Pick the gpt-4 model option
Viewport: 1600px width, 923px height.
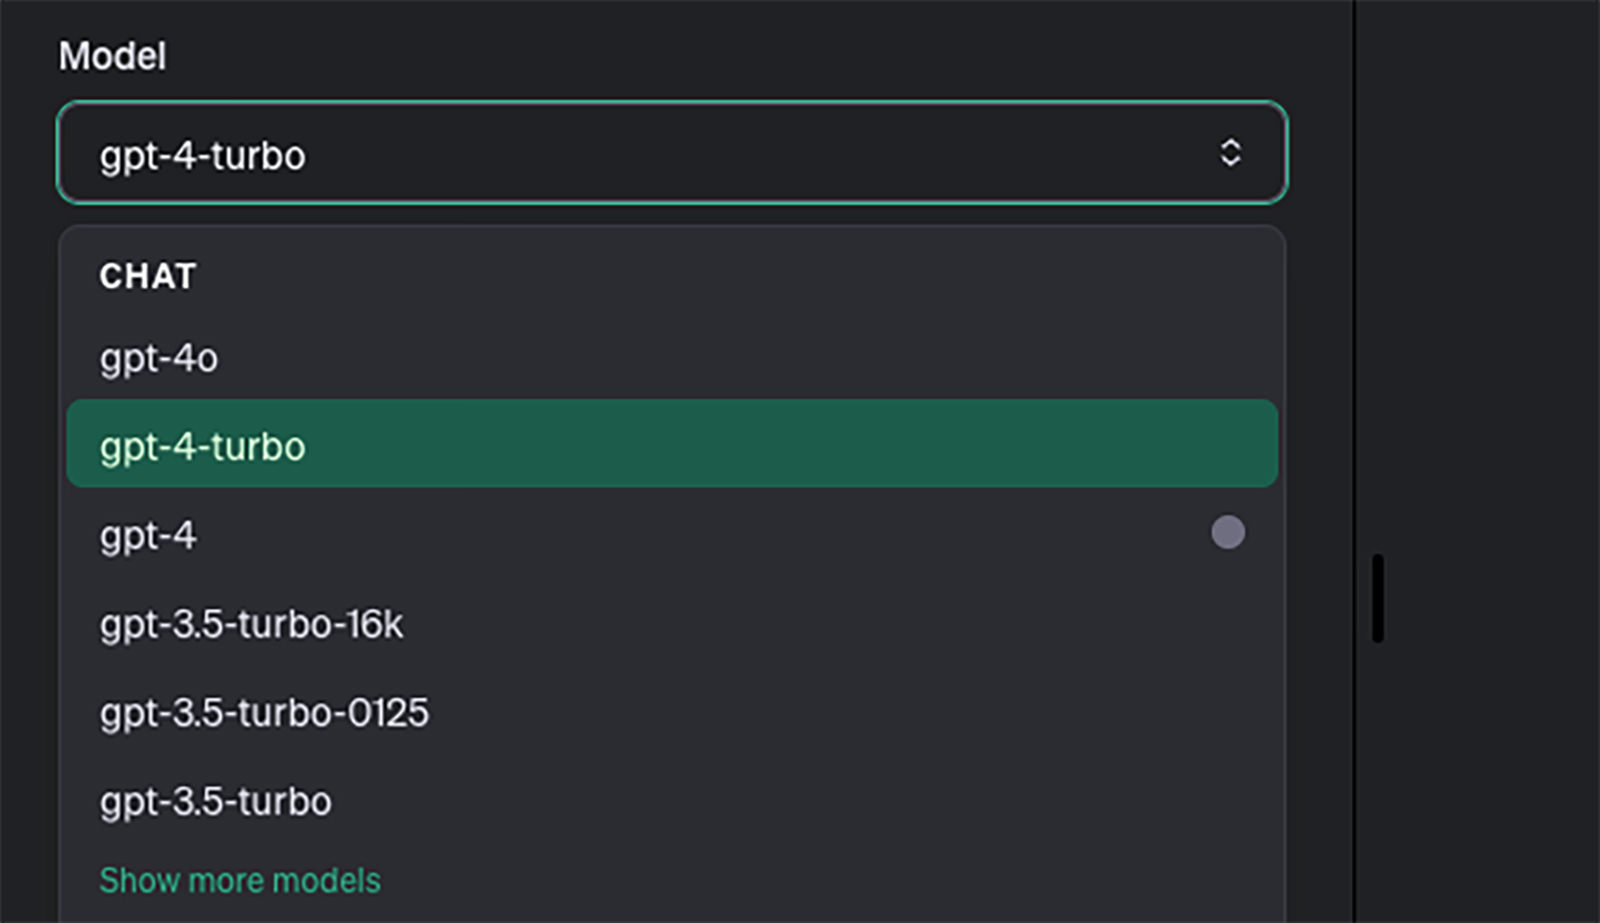click(x=672, y=534)
